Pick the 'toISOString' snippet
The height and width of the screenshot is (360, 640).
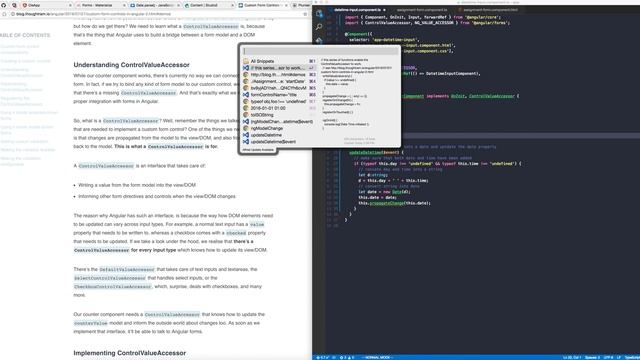click(x=279, y=115)
